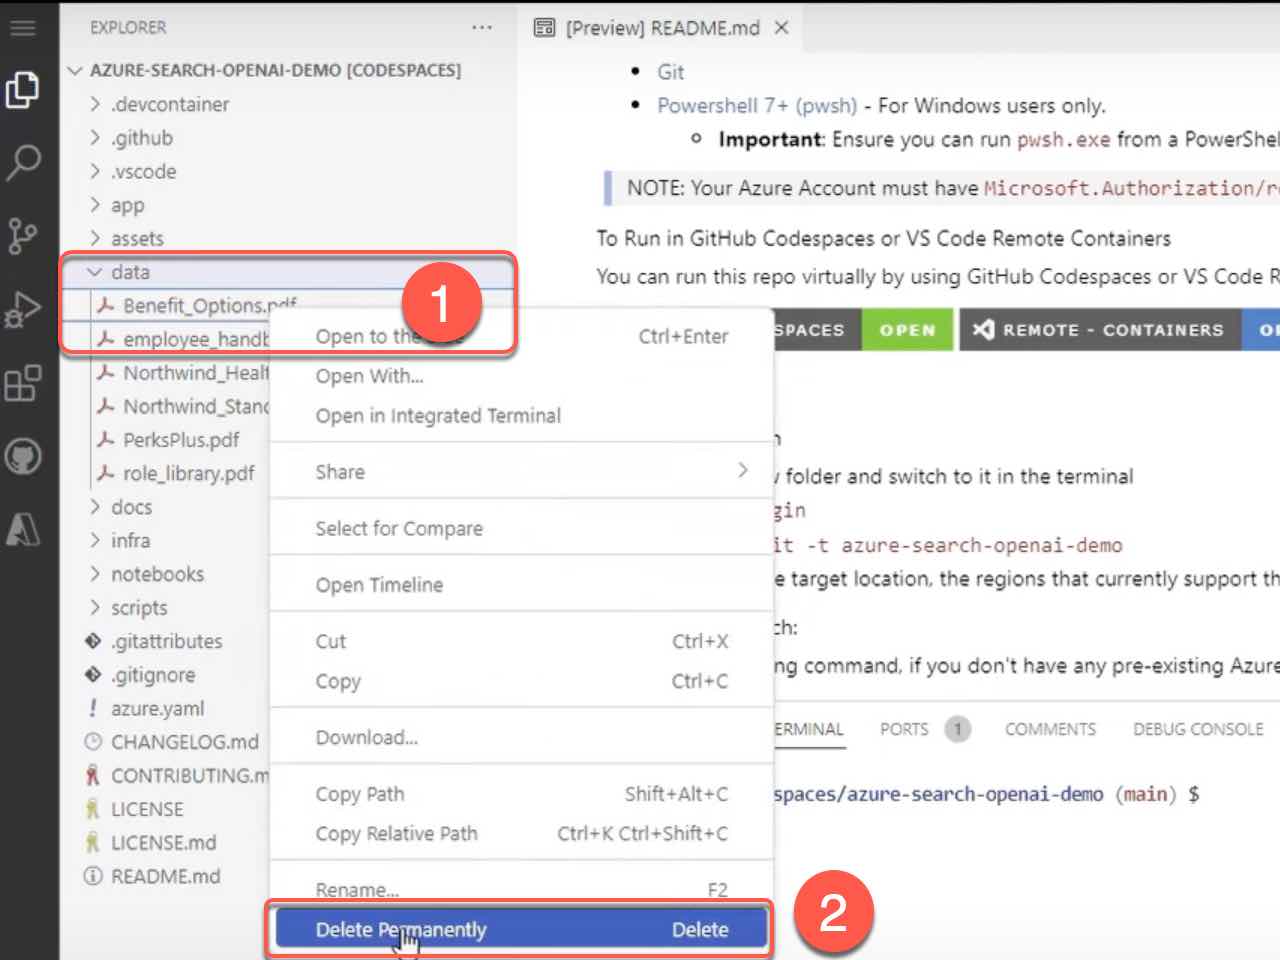Open README.md in the explorer tree
Screen dimensions: 1280x960
[153, 876]
